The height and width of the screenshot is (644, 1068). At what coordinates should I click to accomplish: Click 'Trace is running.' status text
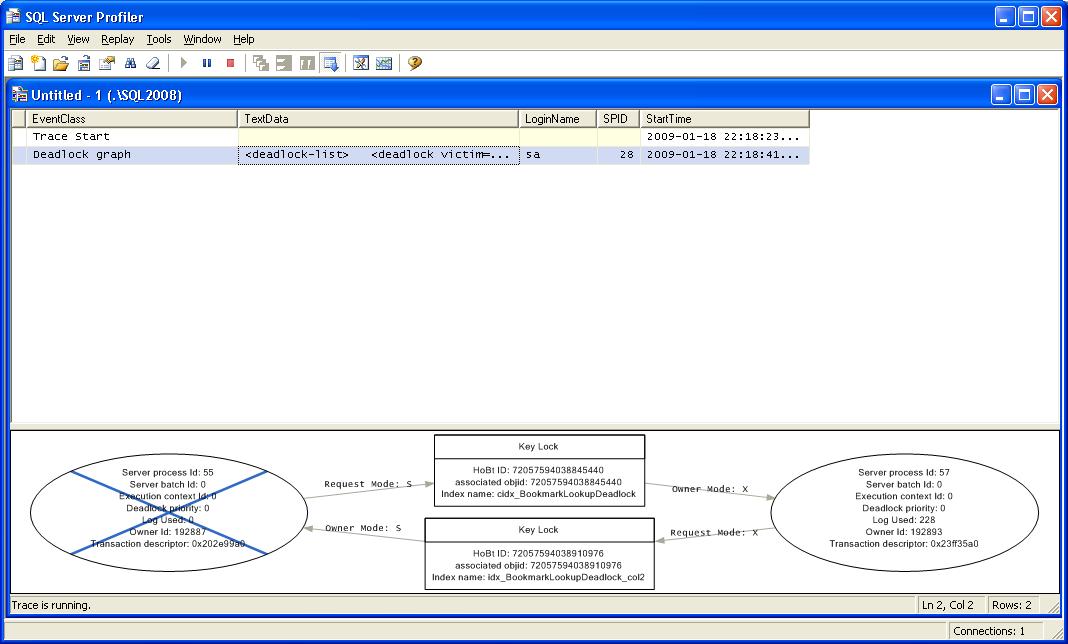pyautogui.click(x=51, y=604)
